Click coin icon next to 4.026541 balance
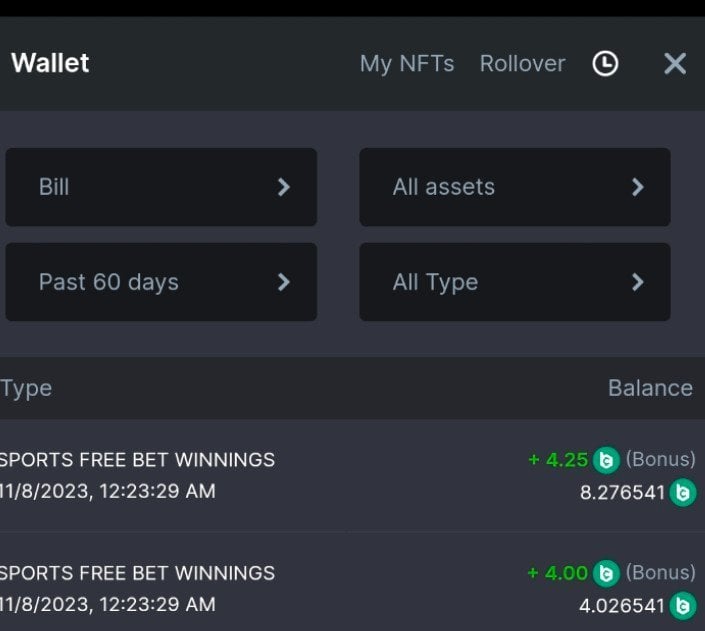This screenshot has height=631, width=705. click(x=683, y=605)
